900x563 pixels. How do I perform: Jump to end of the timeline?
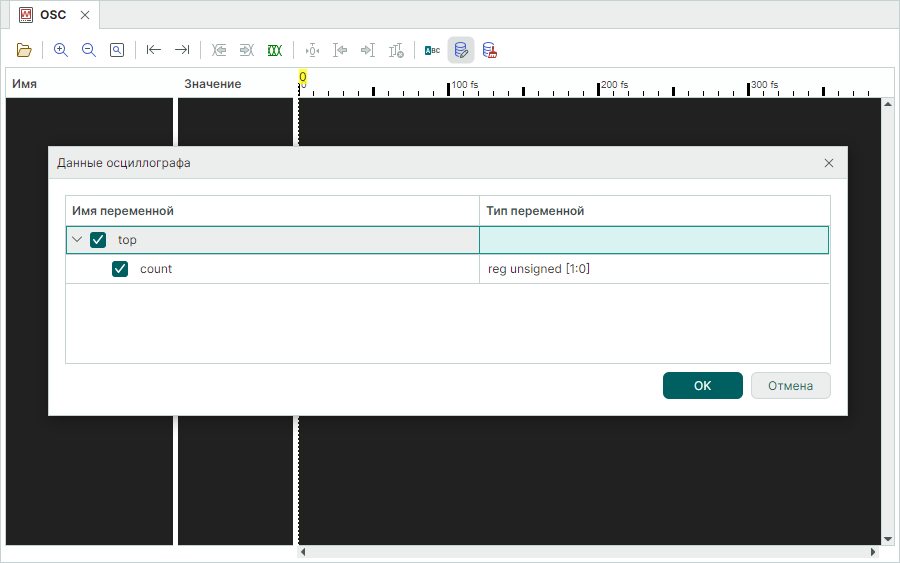pos(182,50)
